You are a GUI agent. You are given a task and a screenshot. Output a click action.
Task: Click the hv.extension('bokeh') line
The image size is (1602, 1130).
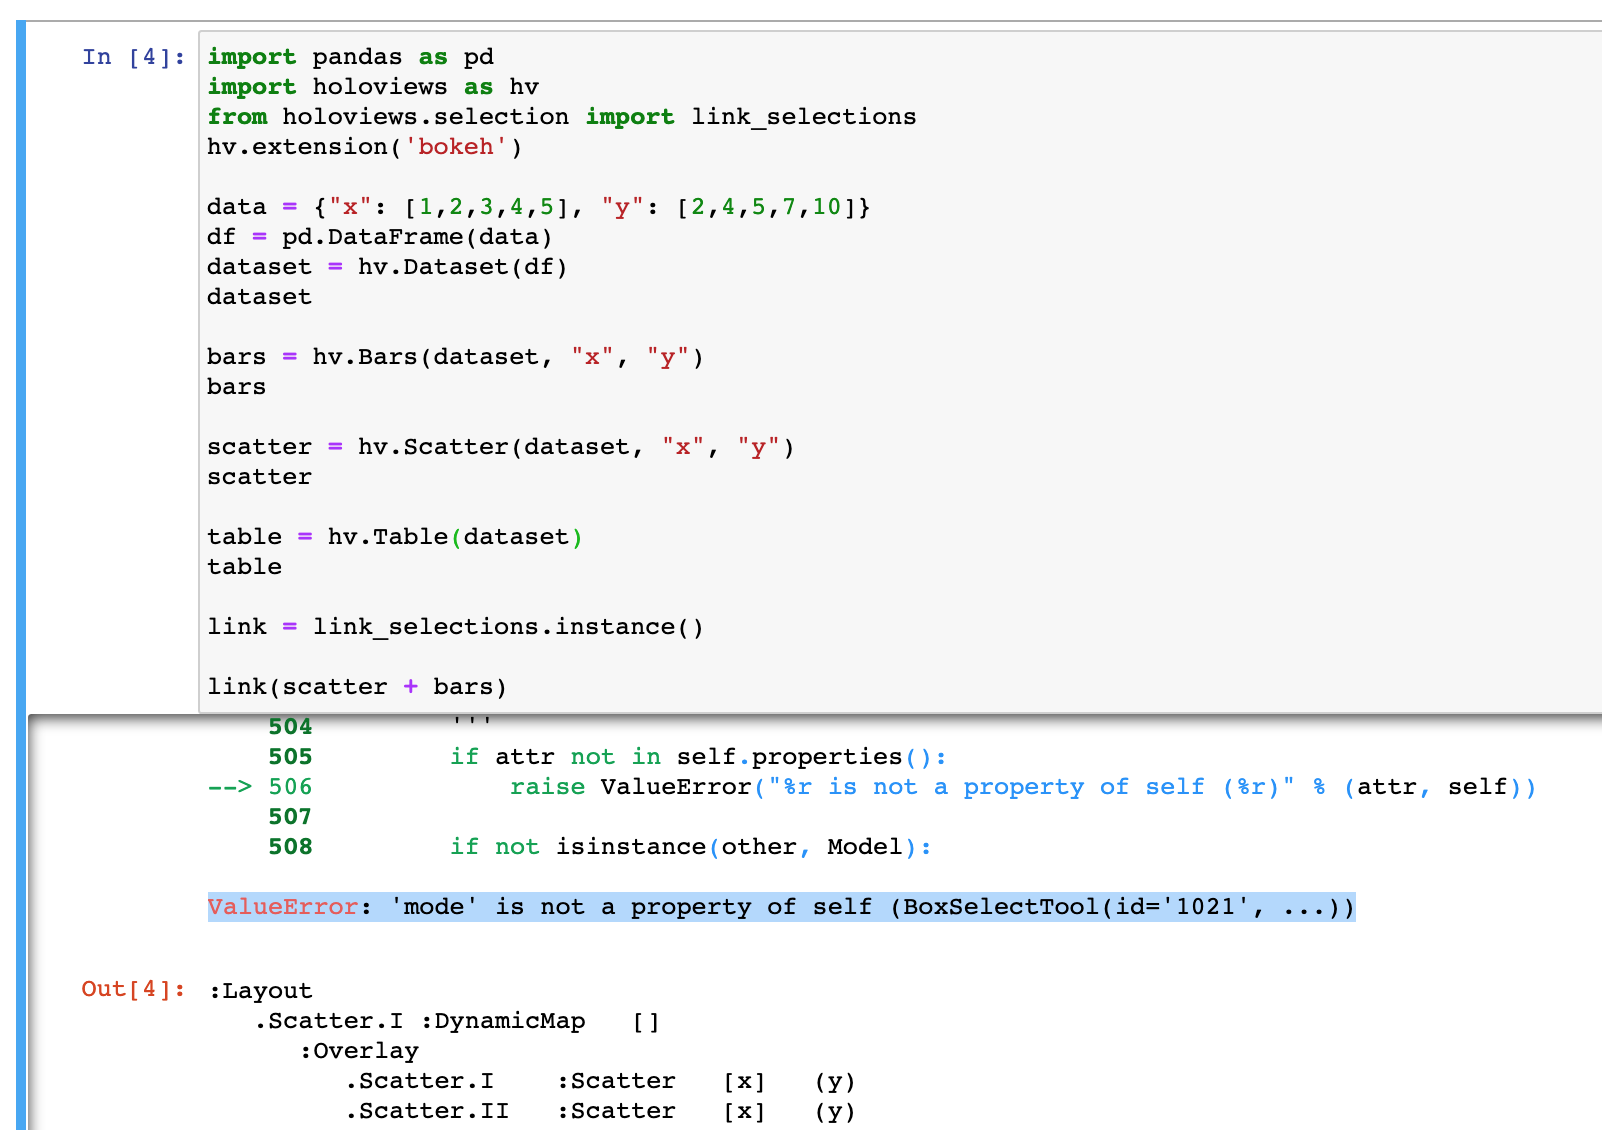tap(365, 147)
